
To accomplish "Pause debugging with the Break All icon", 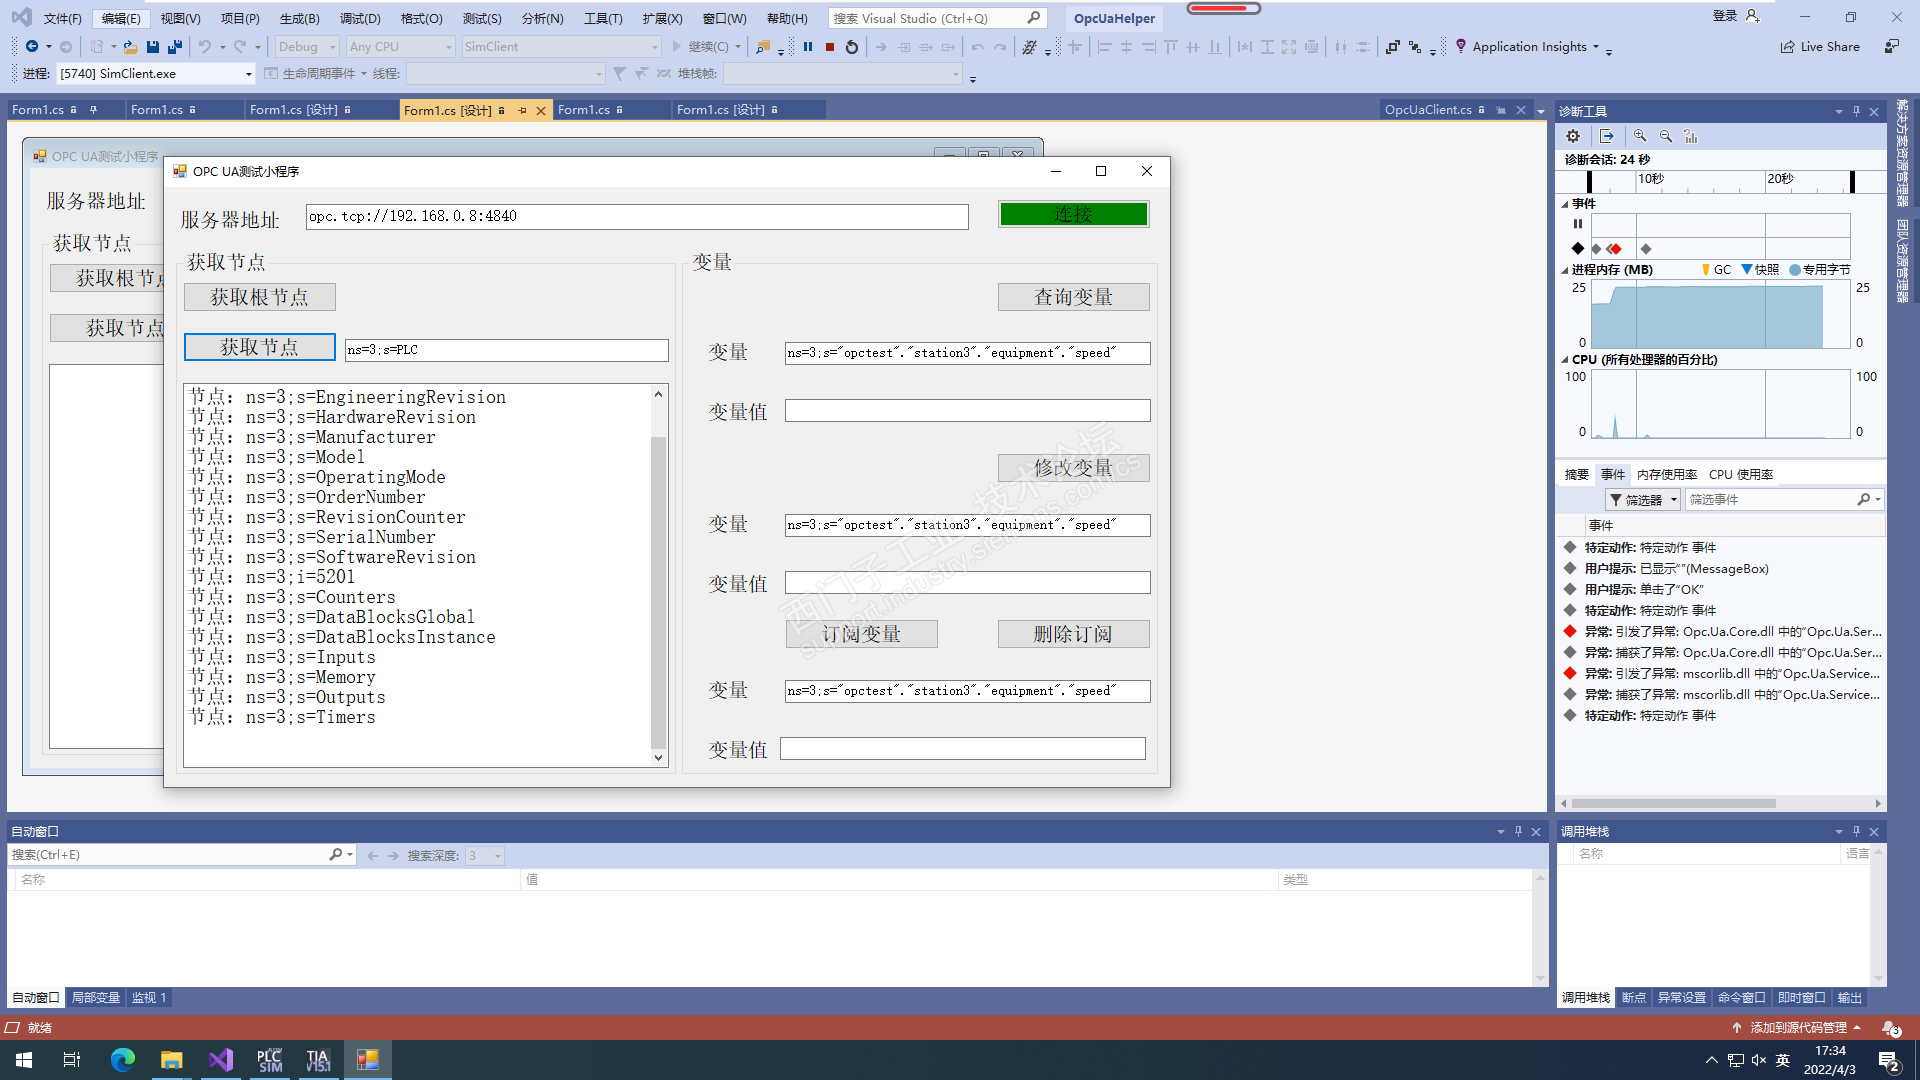I will [808, 47].
